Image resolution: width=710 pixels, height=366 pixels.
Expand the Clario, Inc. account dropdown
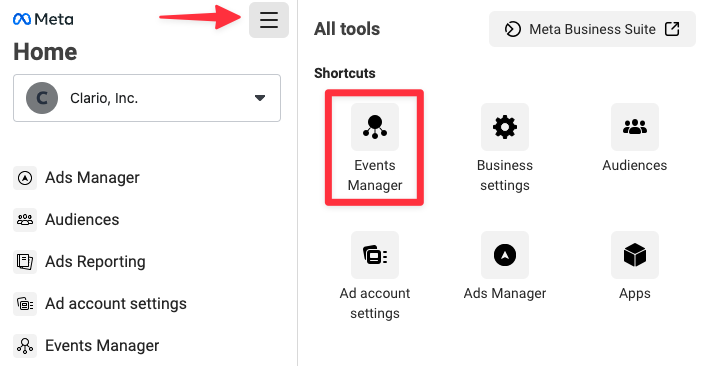coord(147,98)
